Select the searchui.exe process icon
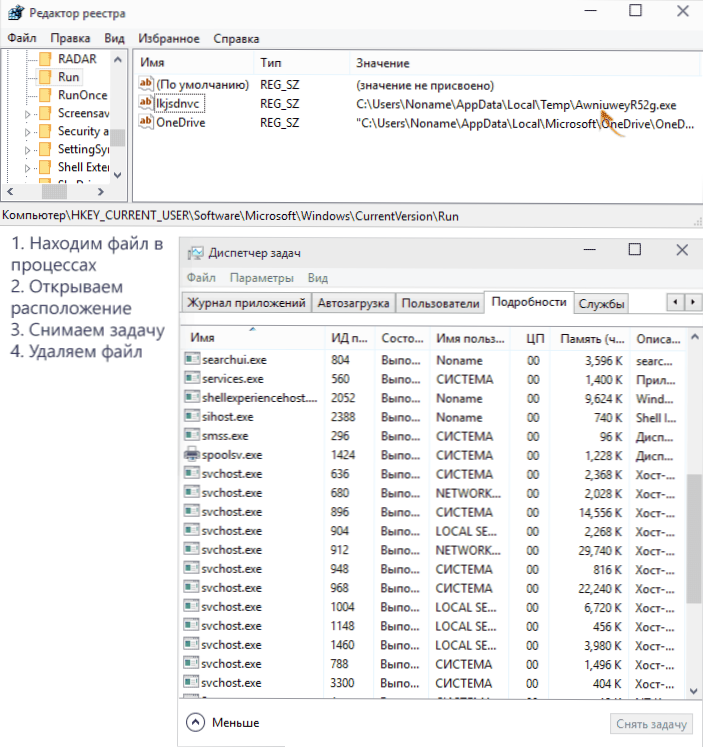 coord(192,359)
